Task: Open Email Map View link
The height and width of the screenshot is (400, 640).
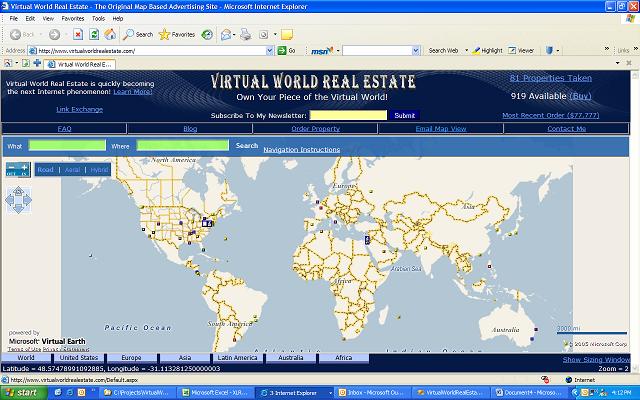Action: [441, 129]
